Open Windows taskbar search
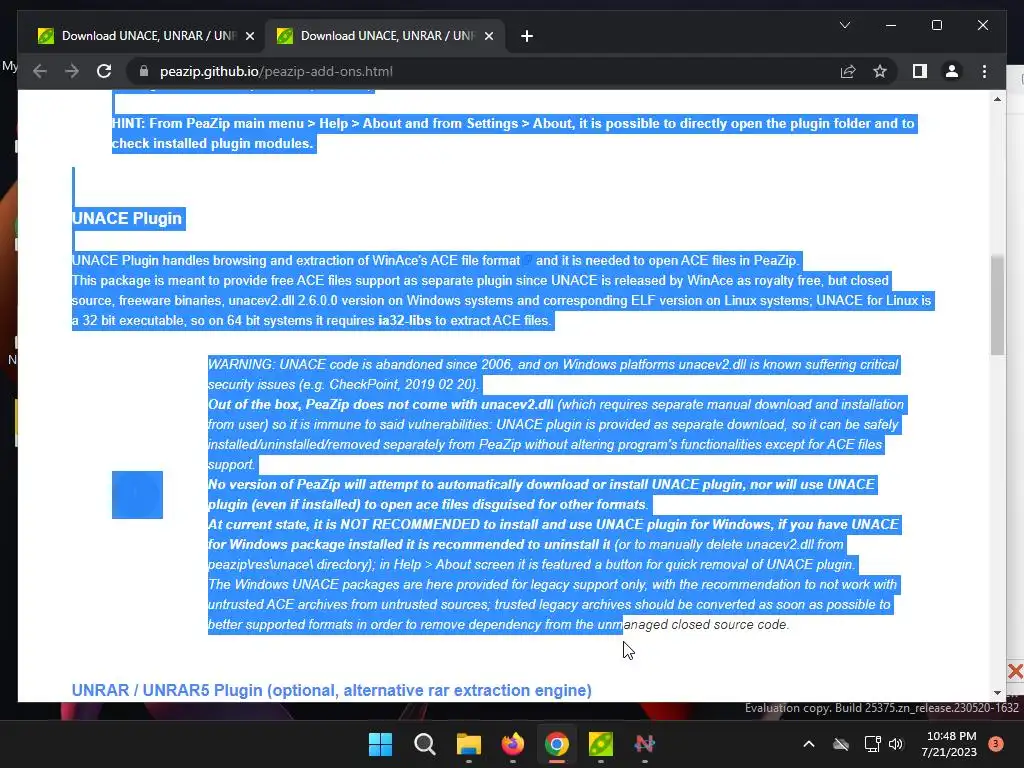Viewport: 1024px width, 768px height. (x=424, y=744)
